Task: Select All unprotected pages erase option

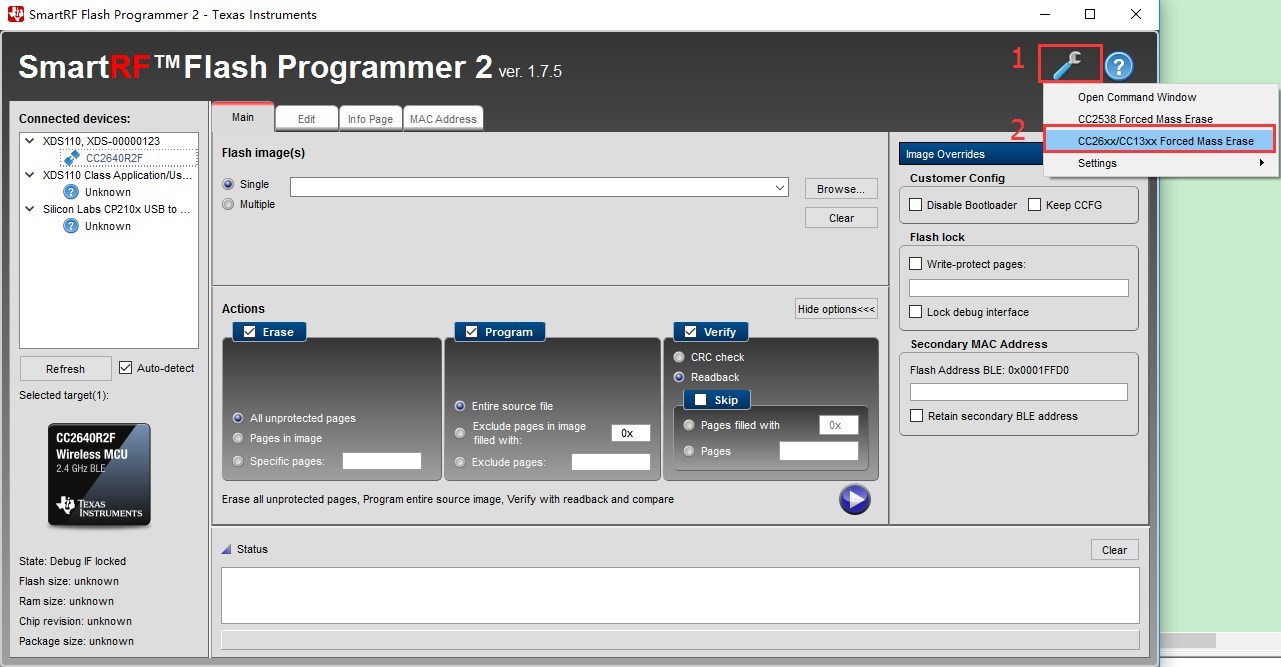Action: [x=238, y=418]
